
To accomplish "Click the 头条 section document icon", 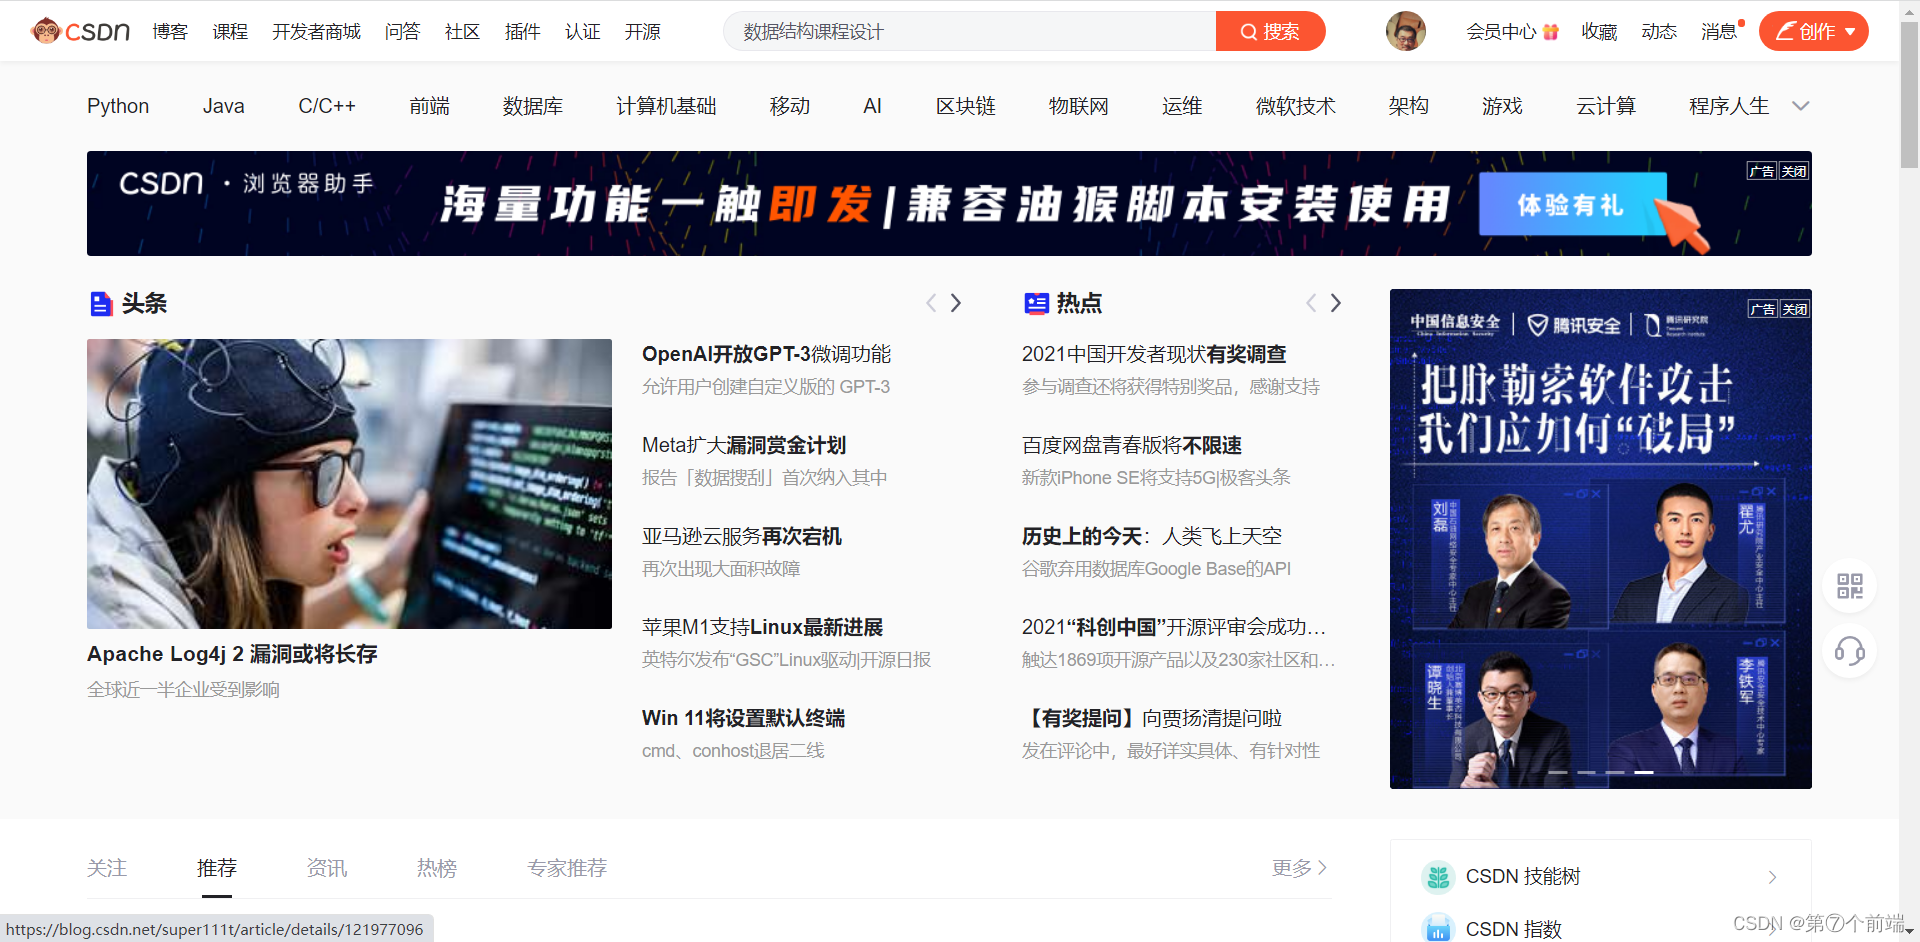I will pyautogui.click(x=101, y=303).
